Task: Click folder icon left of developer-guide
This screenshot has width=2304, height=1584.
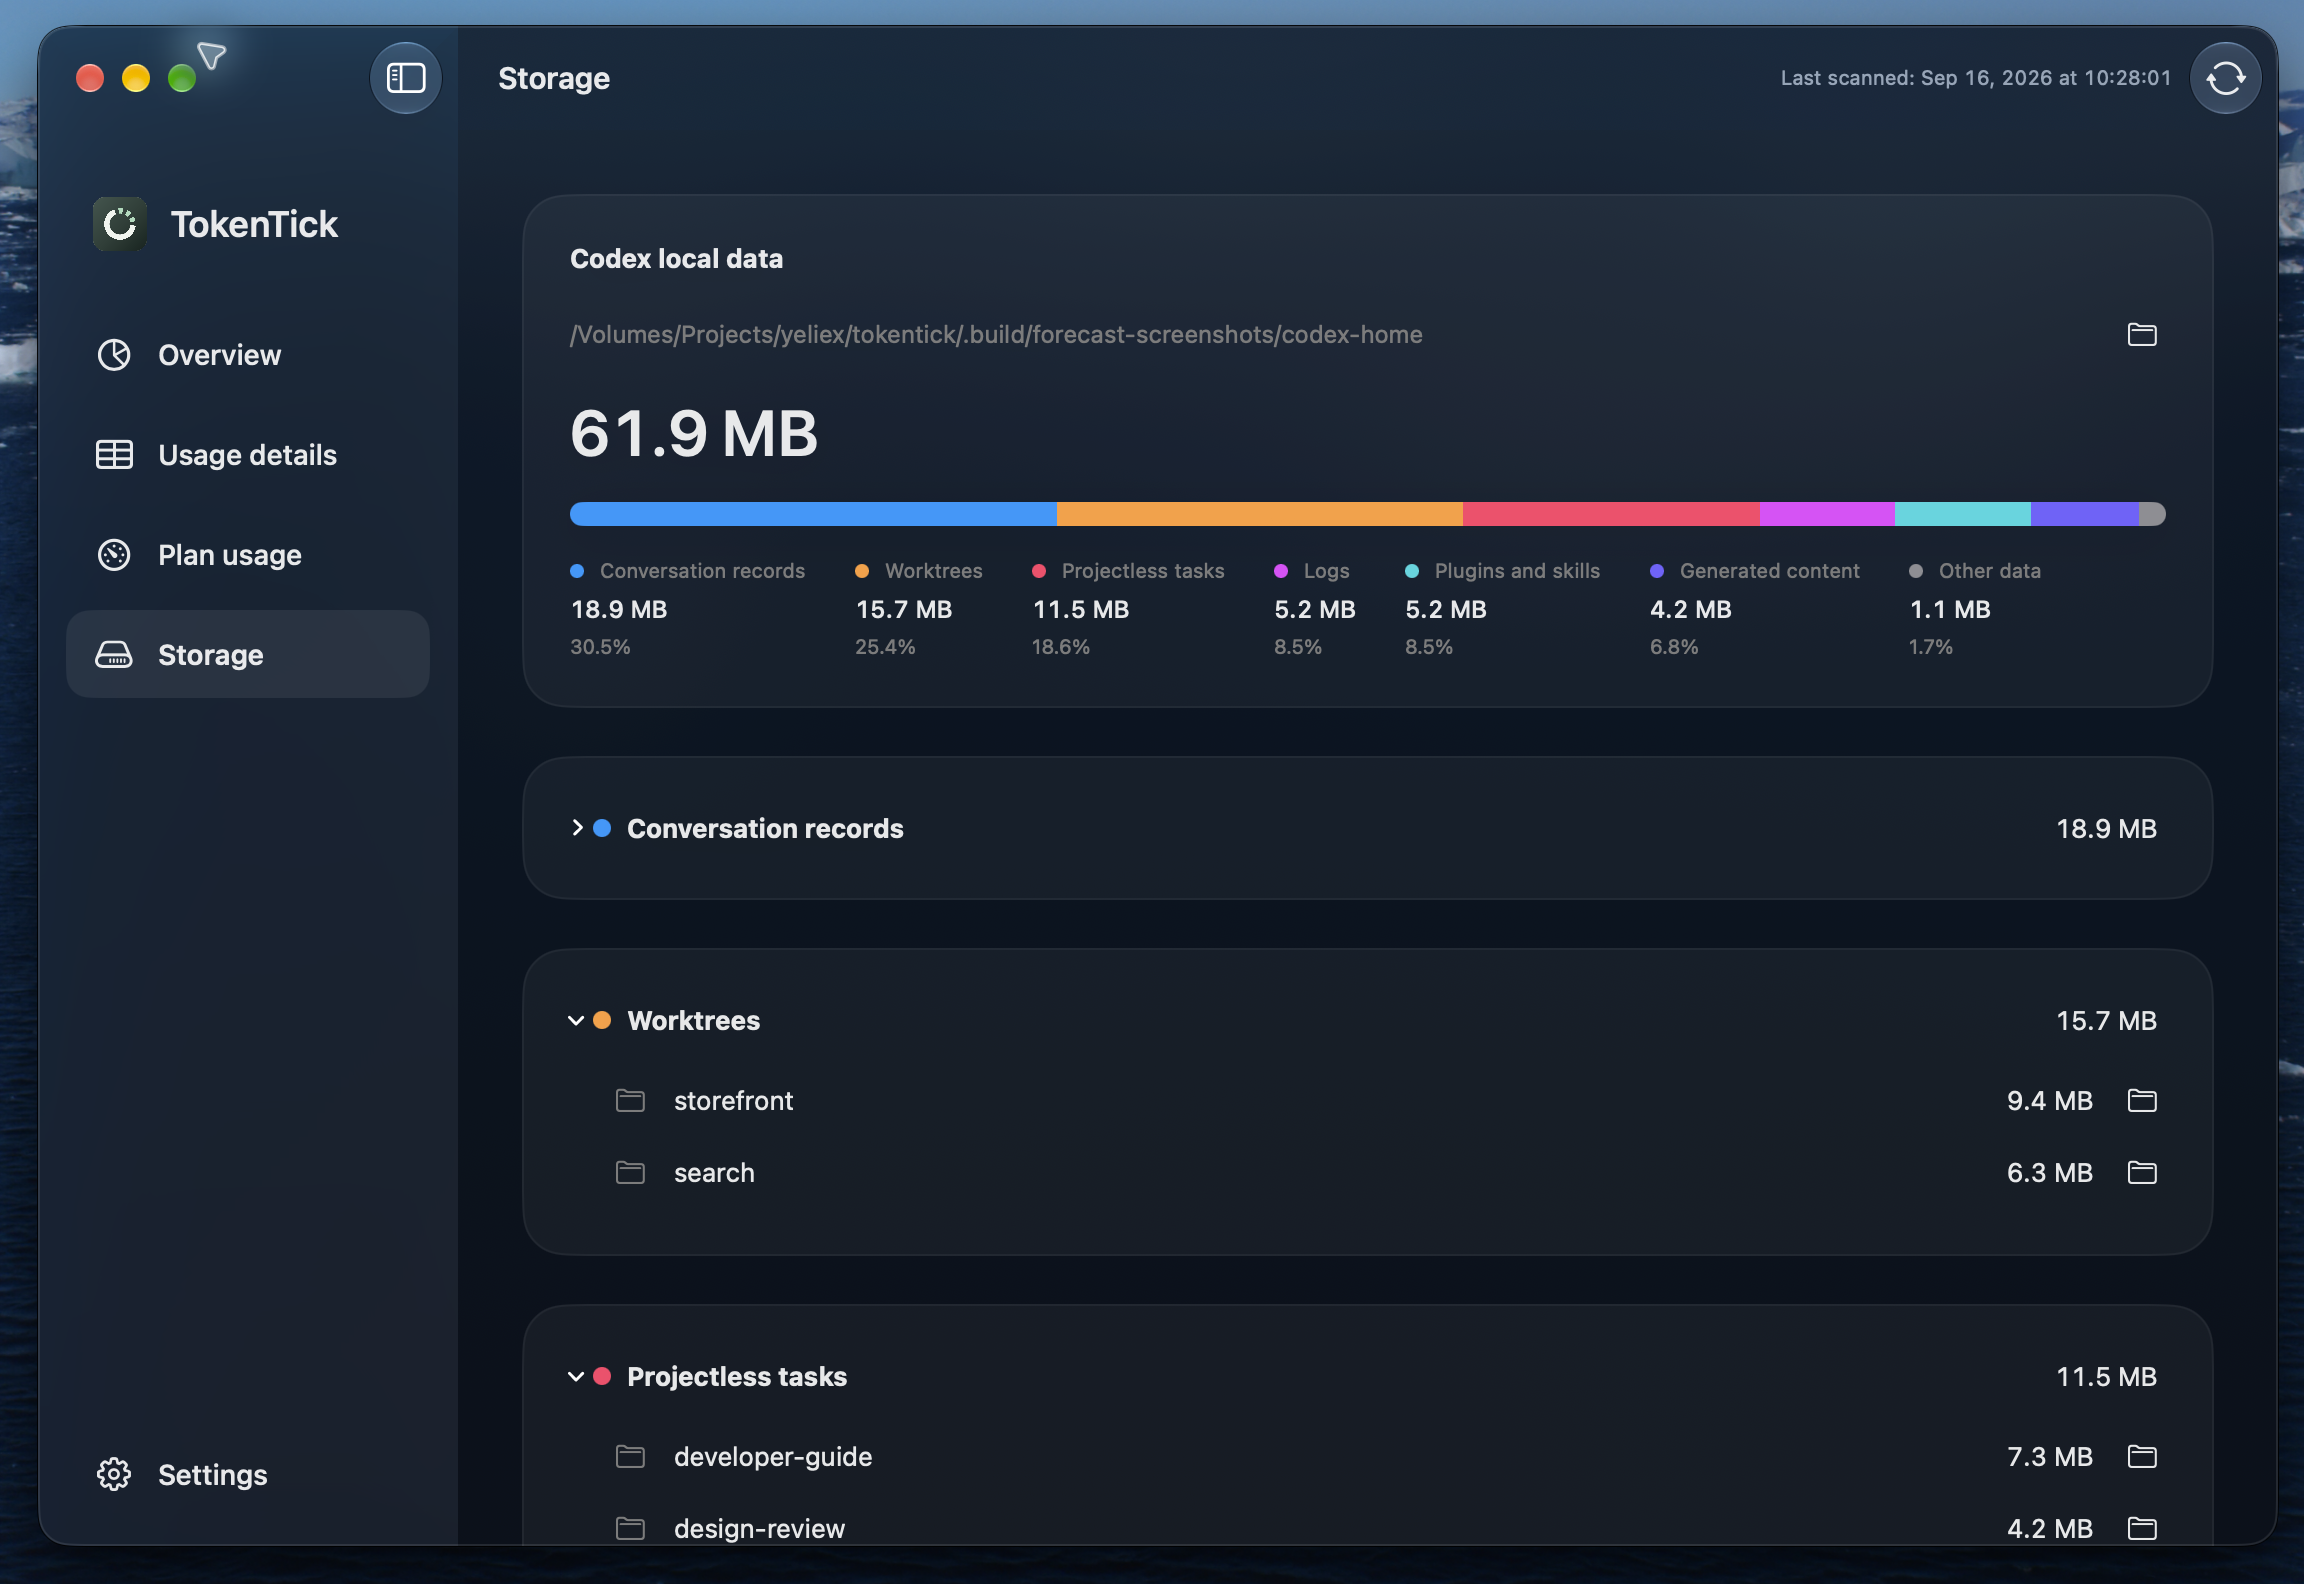Action: coord(630,1456)
